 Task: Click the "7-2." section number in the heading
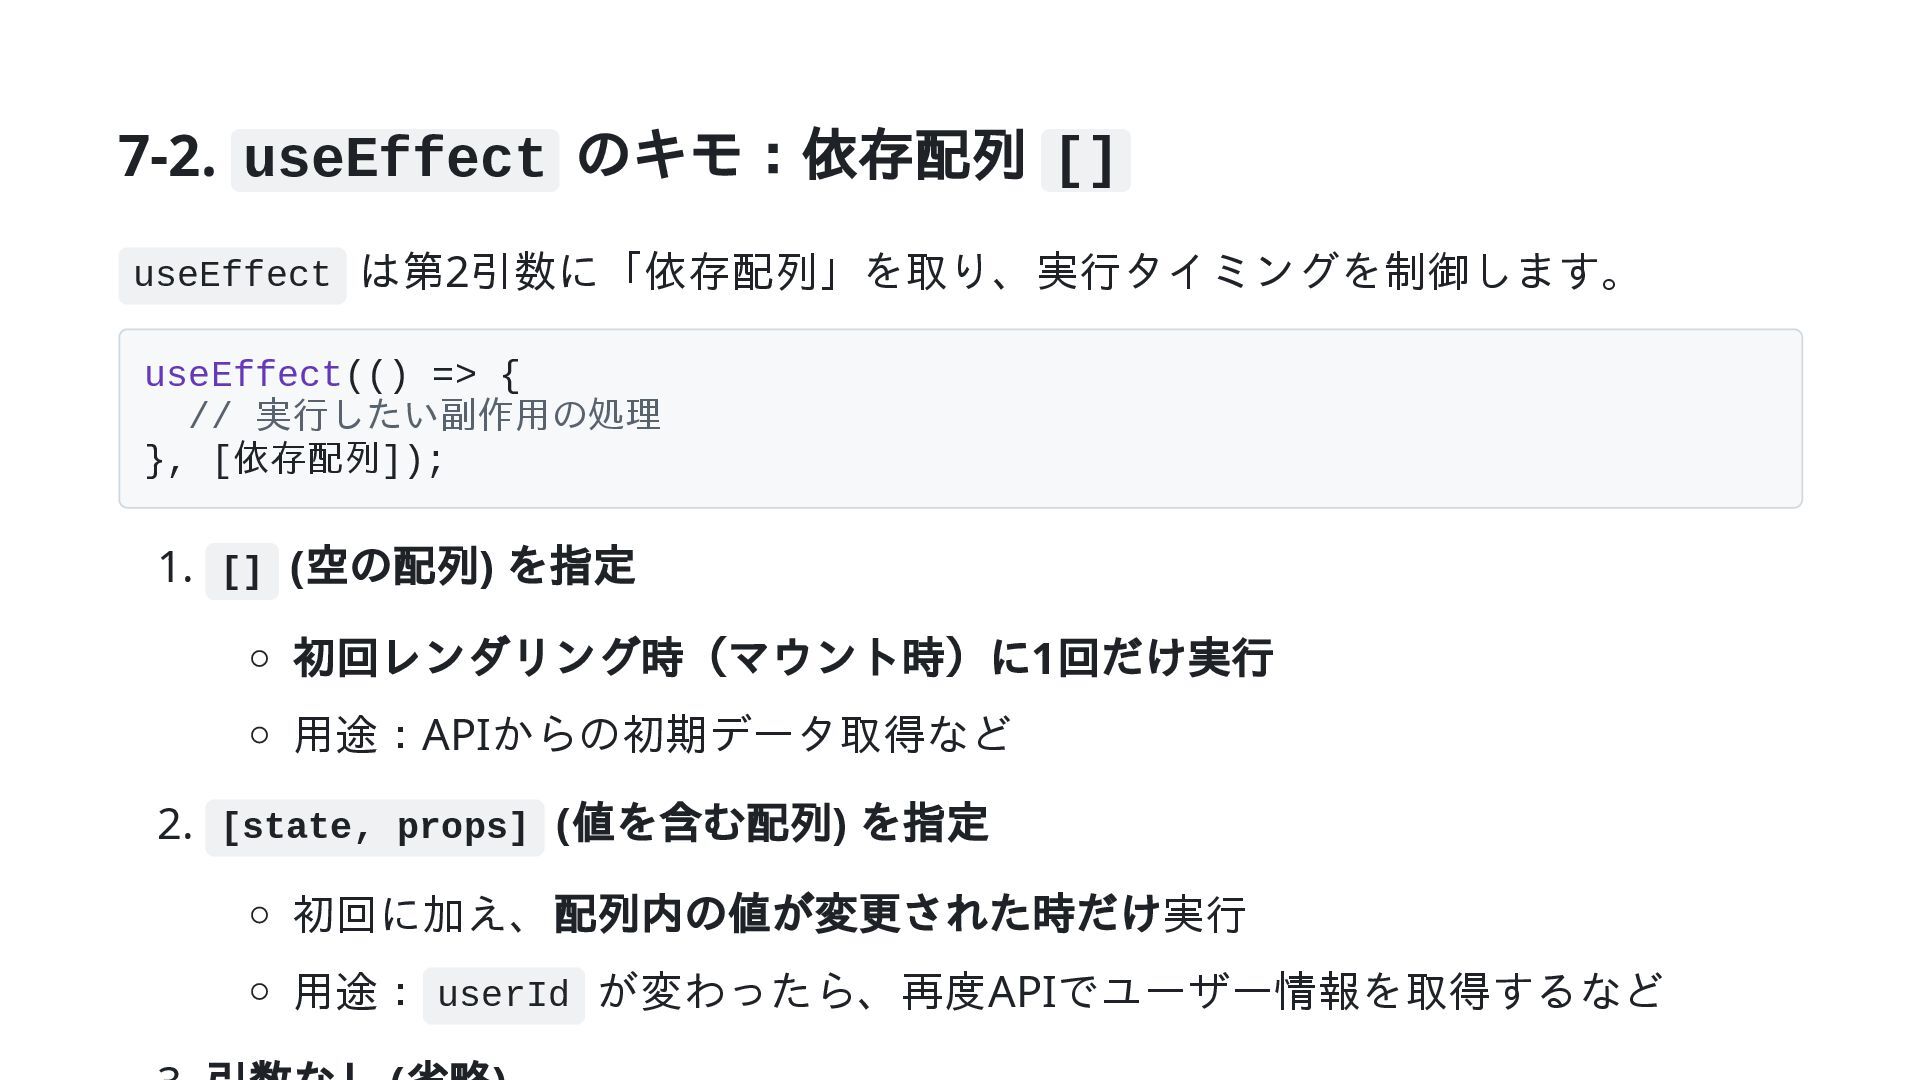pyautogui.click(x=167, y=157)
